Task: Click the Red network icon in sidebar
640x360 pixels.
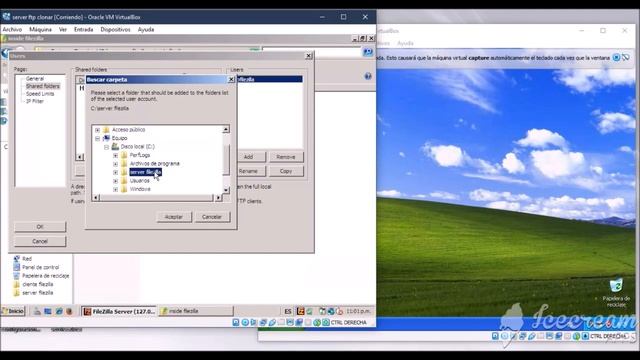Action: 17,259
